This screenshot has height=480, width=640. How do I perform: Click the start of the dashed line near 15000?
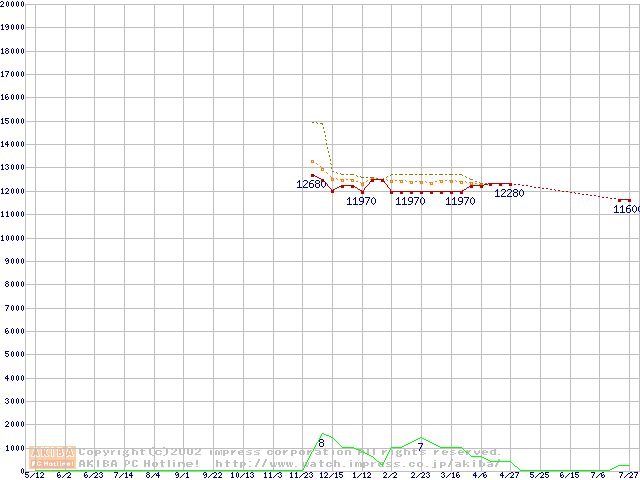[x=313, y=122]
